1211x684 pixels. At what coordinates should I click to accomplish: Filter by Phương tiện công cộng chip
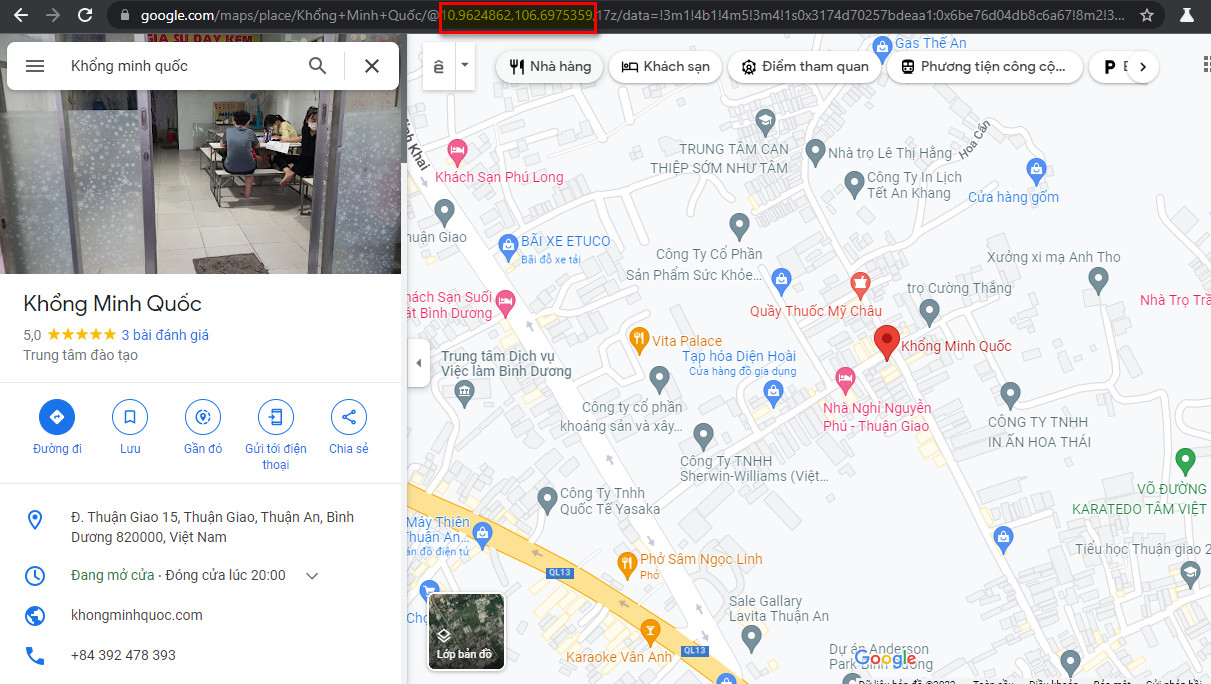[984, 67]
